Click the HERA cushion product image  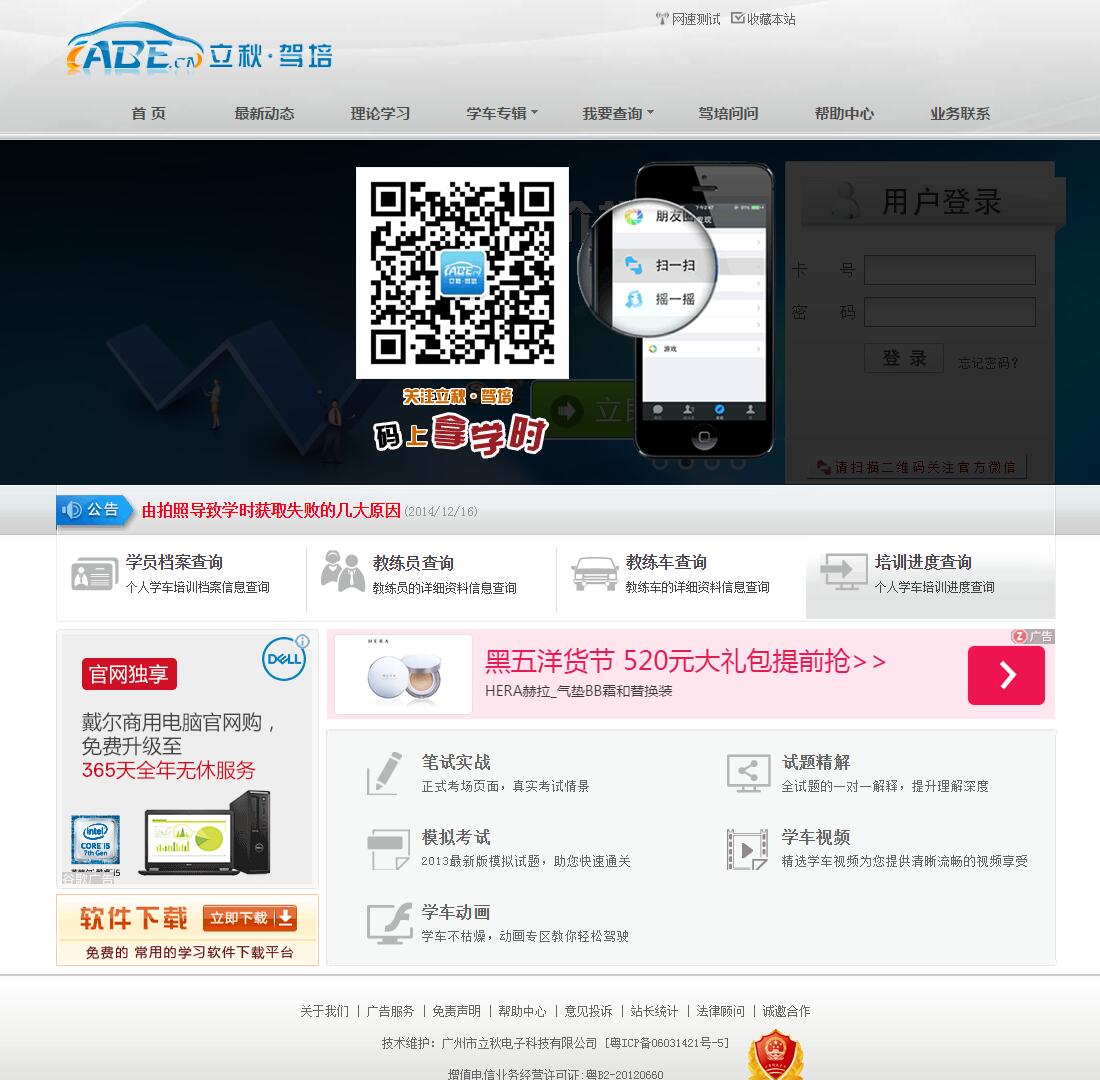coord(404,675)
